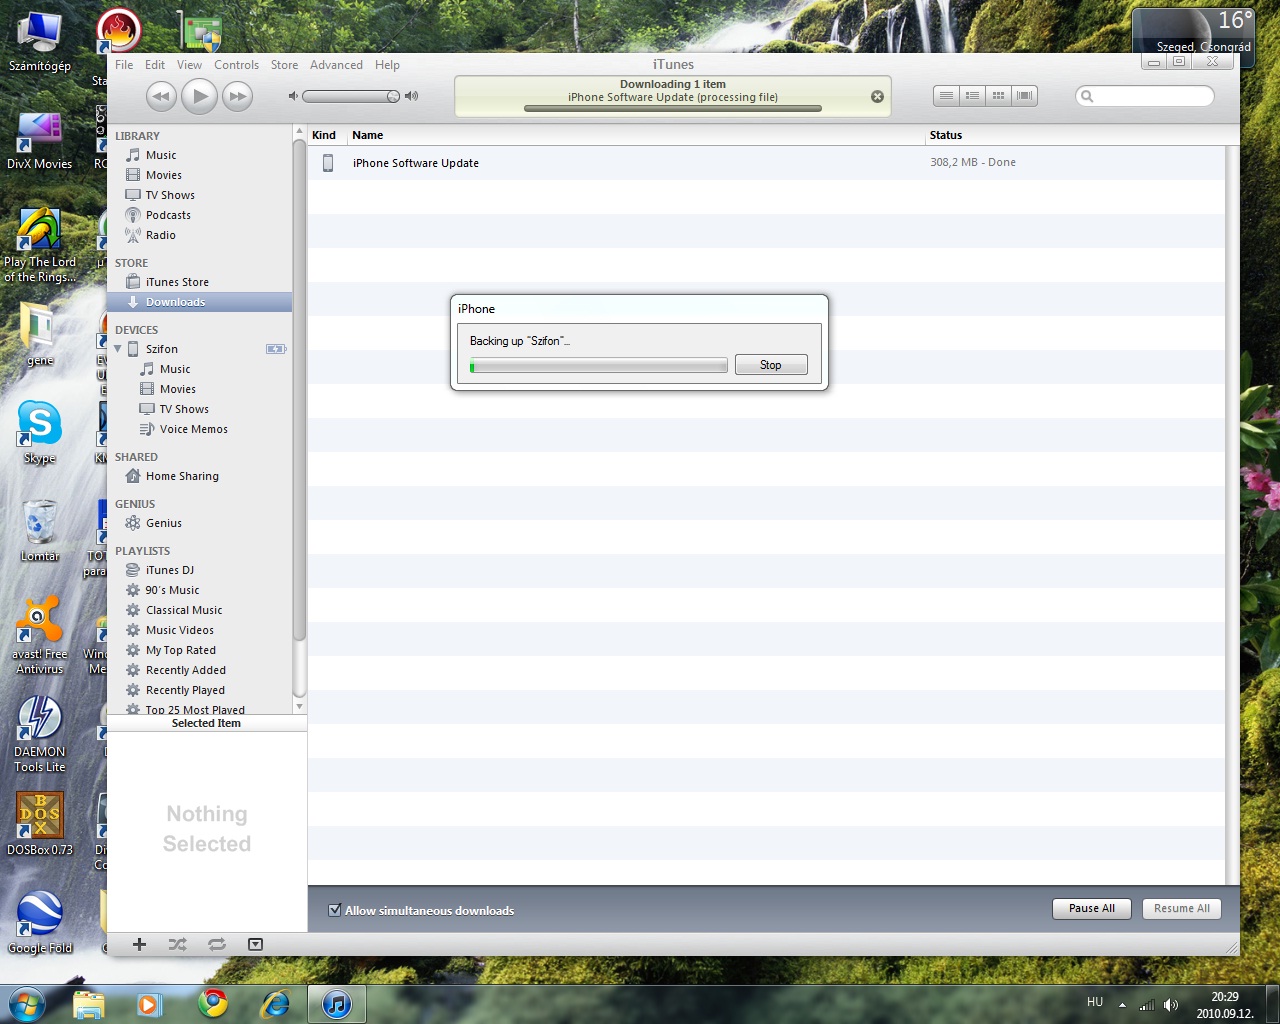This screenshot has width=1280, height=1024.
Task: Switch to Album List view icon
Action: pyautogui.click(x=972, y=96)
